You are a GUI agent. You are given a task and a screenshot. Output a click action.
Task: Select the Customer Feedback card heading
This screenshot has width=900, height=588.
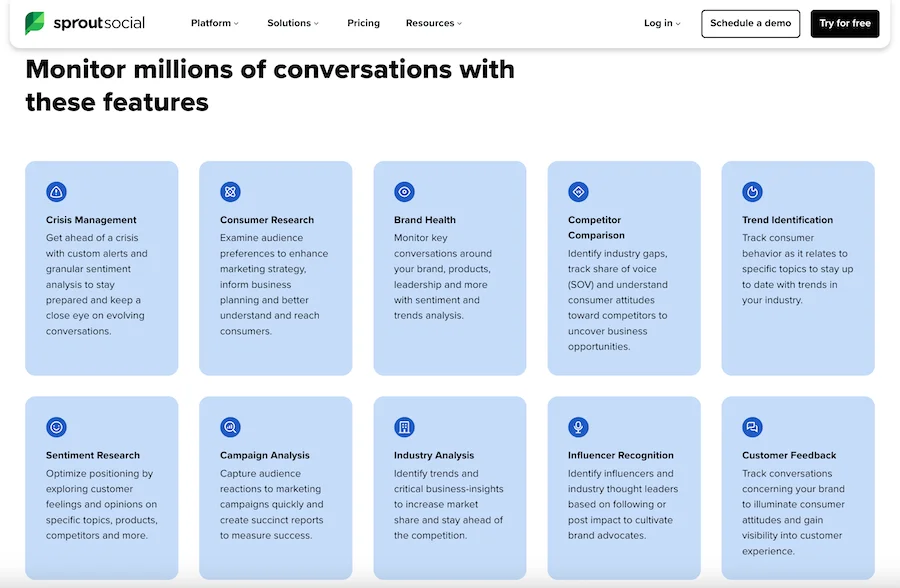(789, 455)
